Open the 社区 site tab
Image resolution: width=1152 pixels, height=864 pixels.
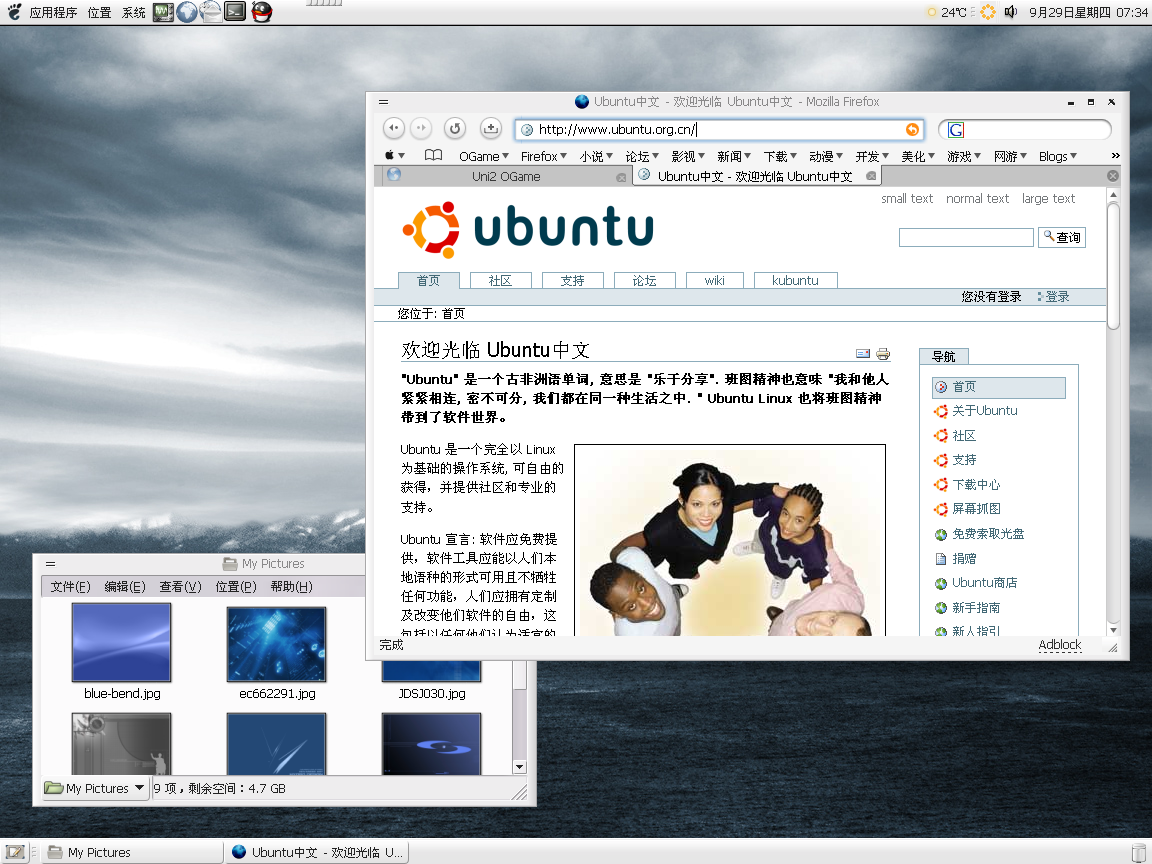click(500, 281)
